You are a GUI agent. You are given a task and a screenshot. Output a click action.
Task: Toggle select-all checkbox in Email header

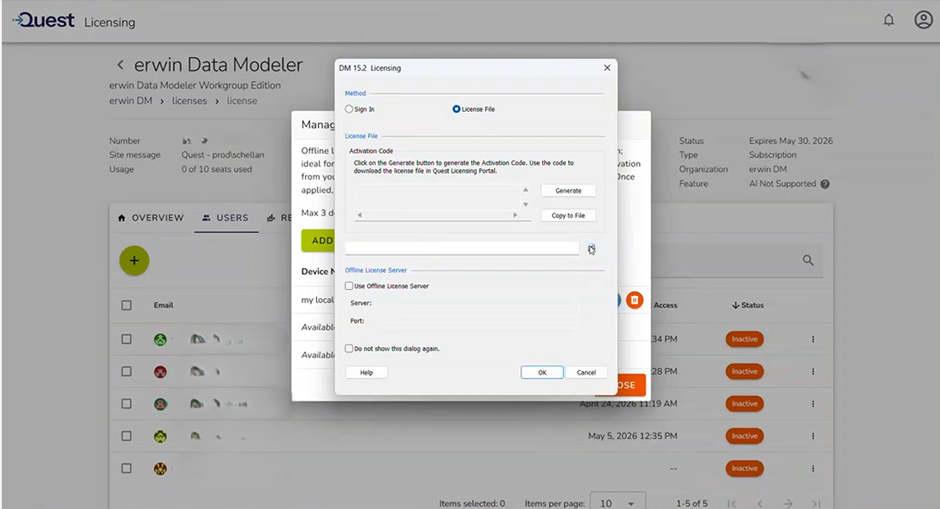click(x=126, y=305)
